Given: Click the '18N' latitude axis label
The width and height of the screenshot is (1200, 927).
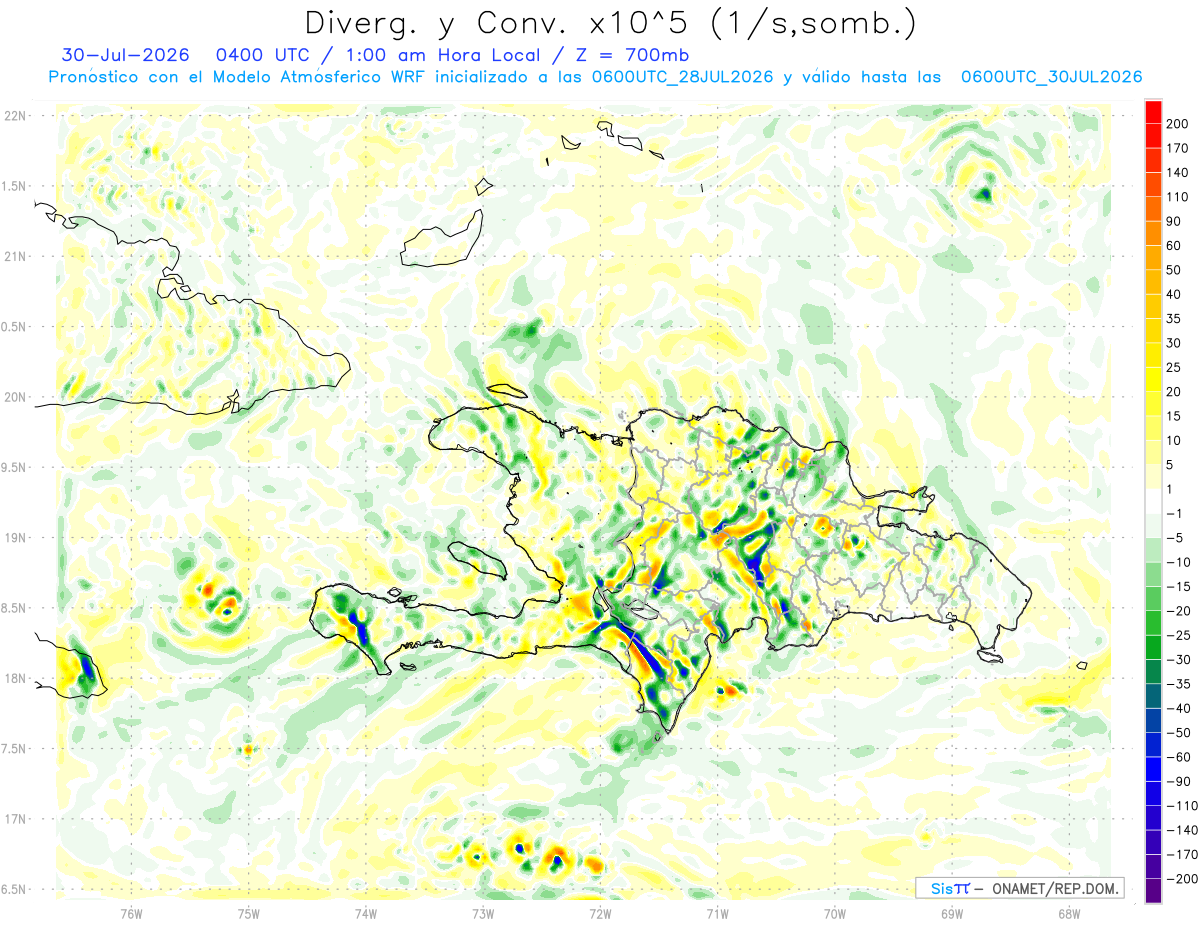Looking at the screenshot, I should (15, 679).
